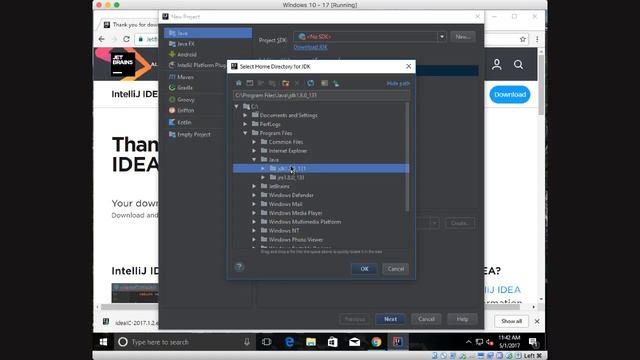The image size is (640, 360).
Task: Click Cancel in Select Home Directory dialog
Action: [396, 269]
